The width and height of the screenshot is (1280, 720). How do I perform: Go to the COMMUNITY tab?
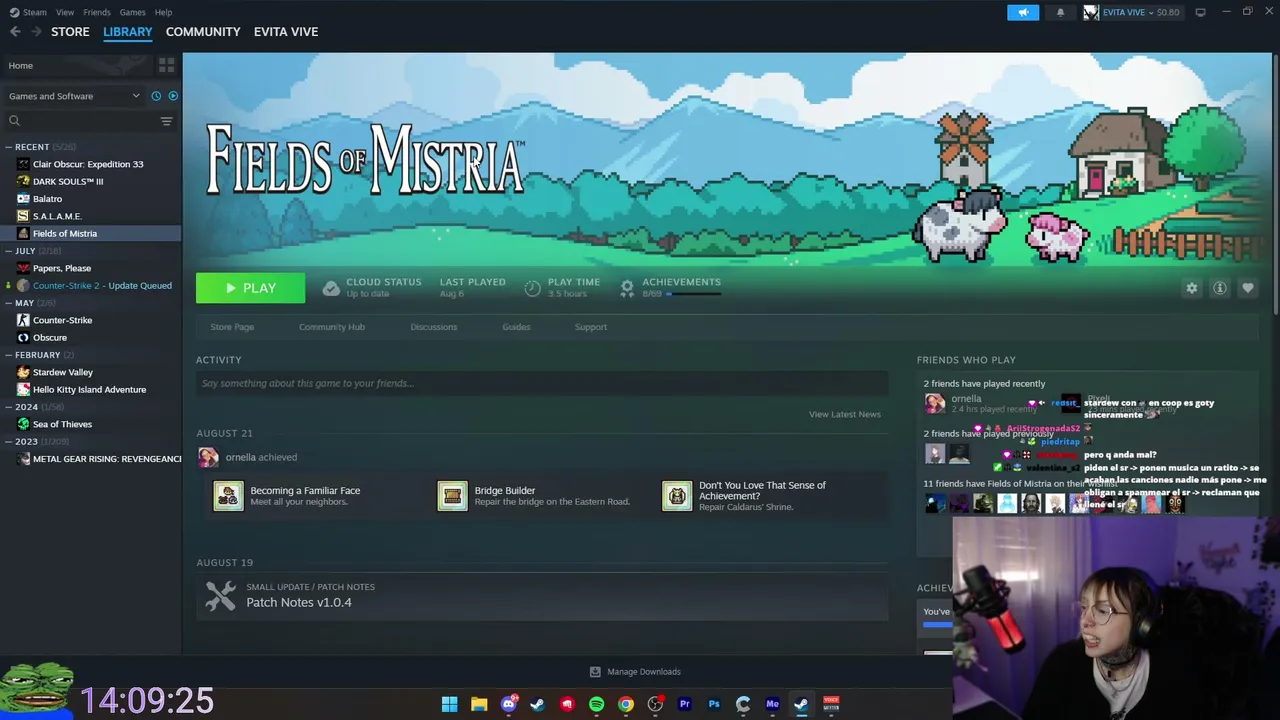tap(203, 32)
